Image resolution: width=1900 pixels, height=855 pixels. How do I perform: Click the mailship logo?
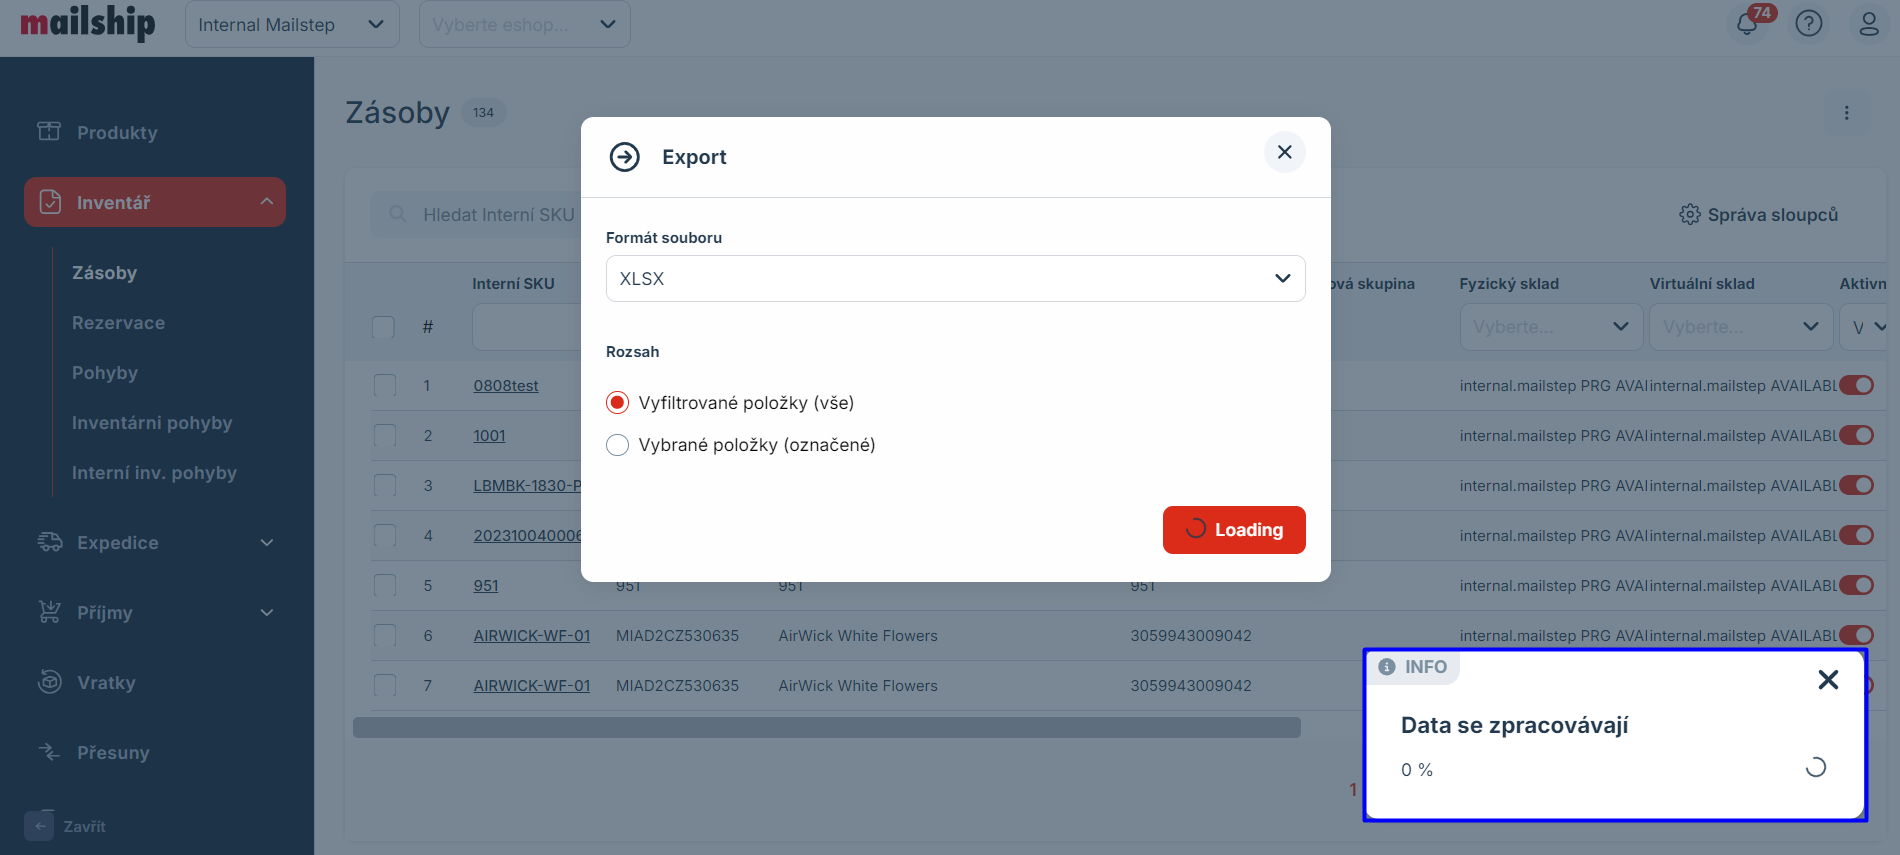click(88, 24)
